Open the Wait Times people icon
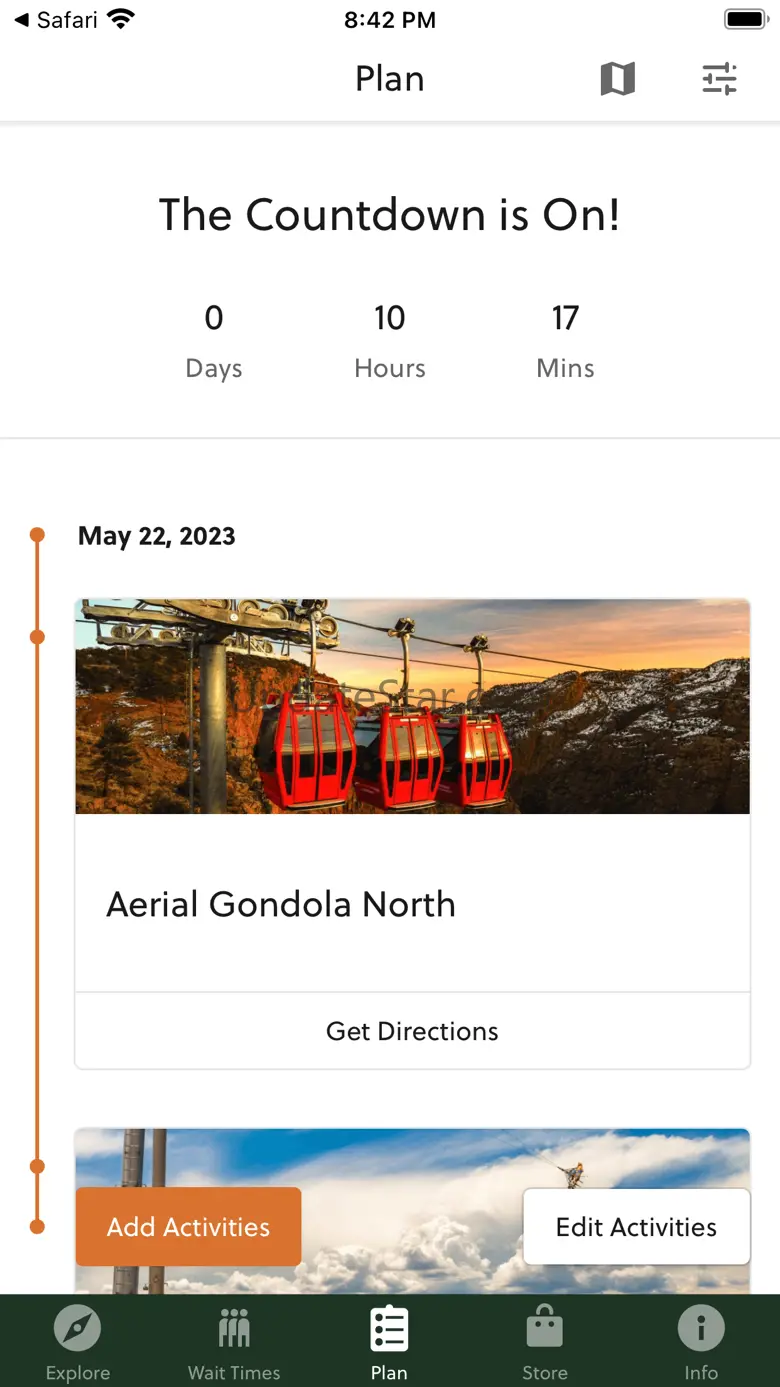The image size is (780, 1387). (234, 1329)
